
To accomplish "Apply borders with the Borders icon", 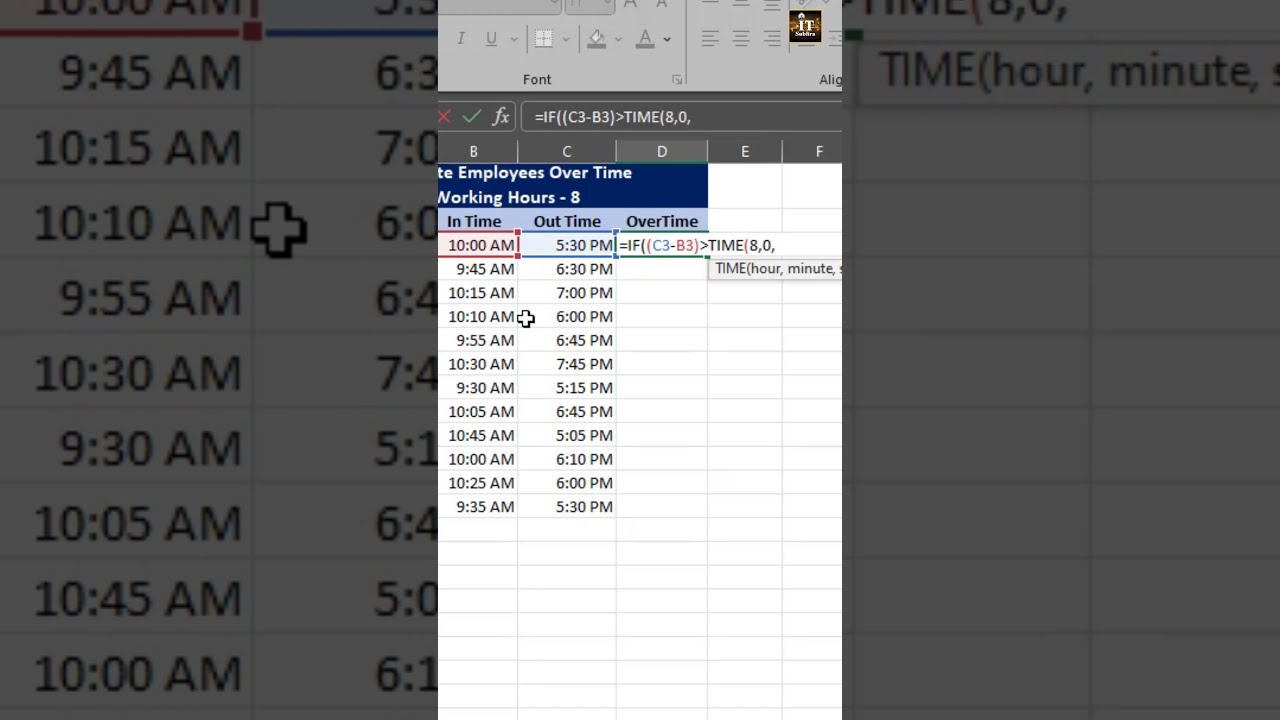I will tap(544, 39).
